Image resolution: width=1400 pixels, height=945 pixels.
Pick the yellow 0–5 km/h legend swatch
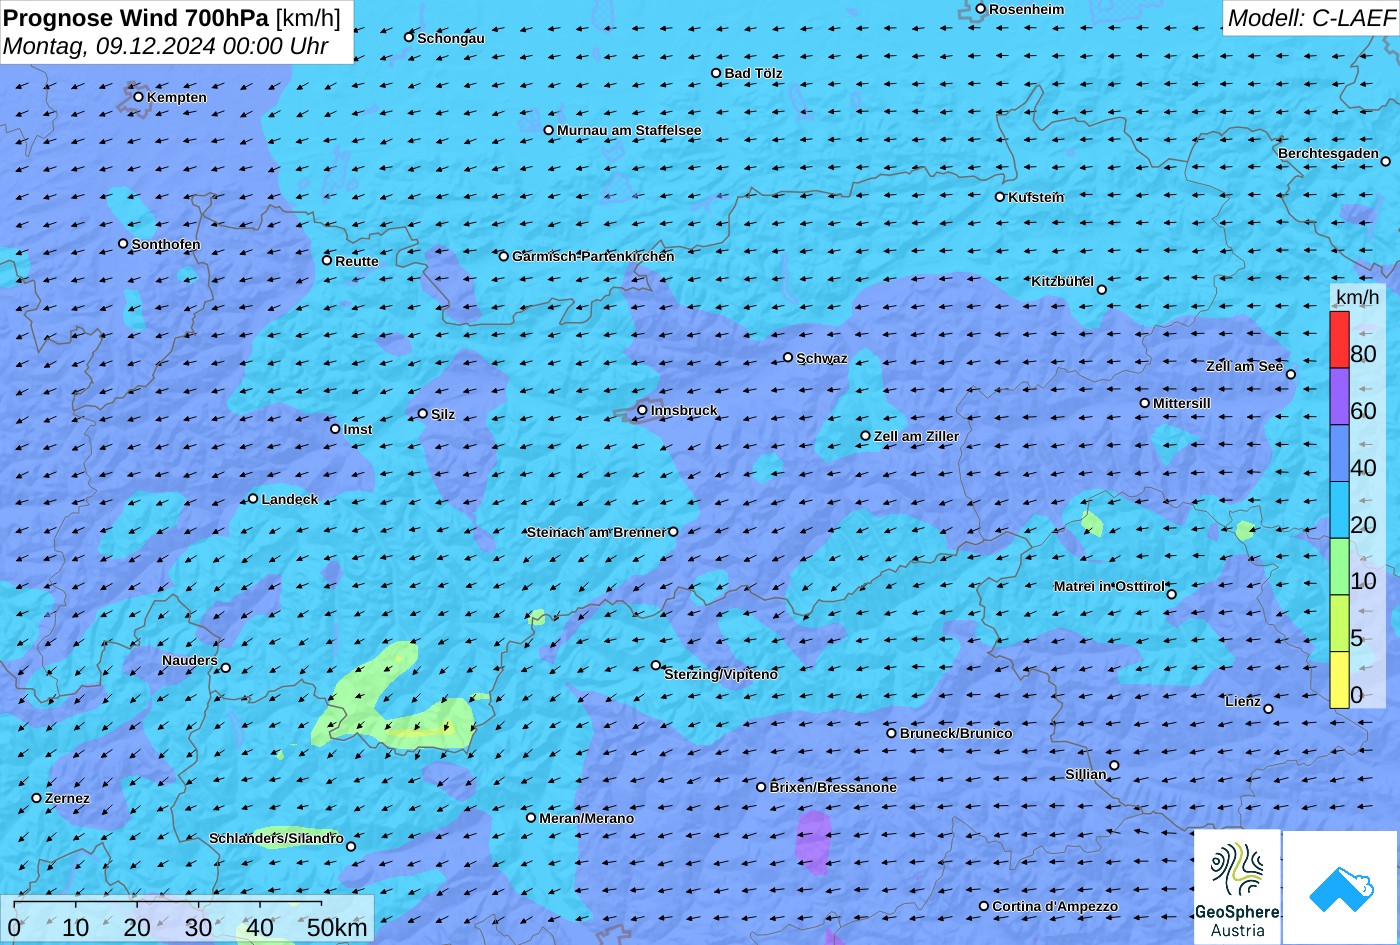1339,680
